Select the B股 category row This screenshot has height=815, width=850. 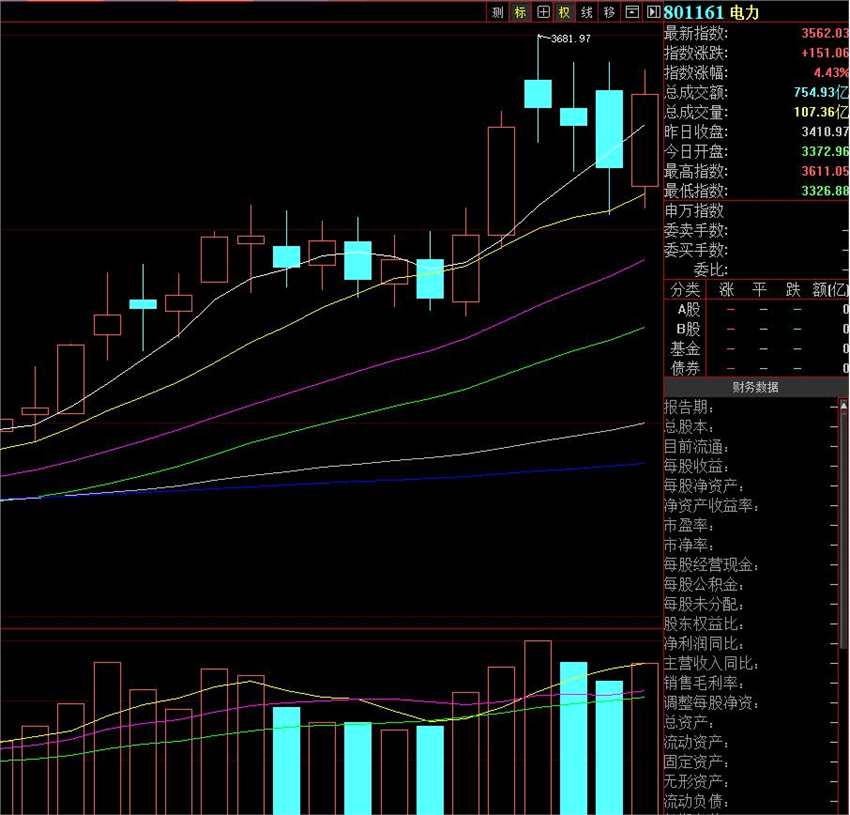685,329
